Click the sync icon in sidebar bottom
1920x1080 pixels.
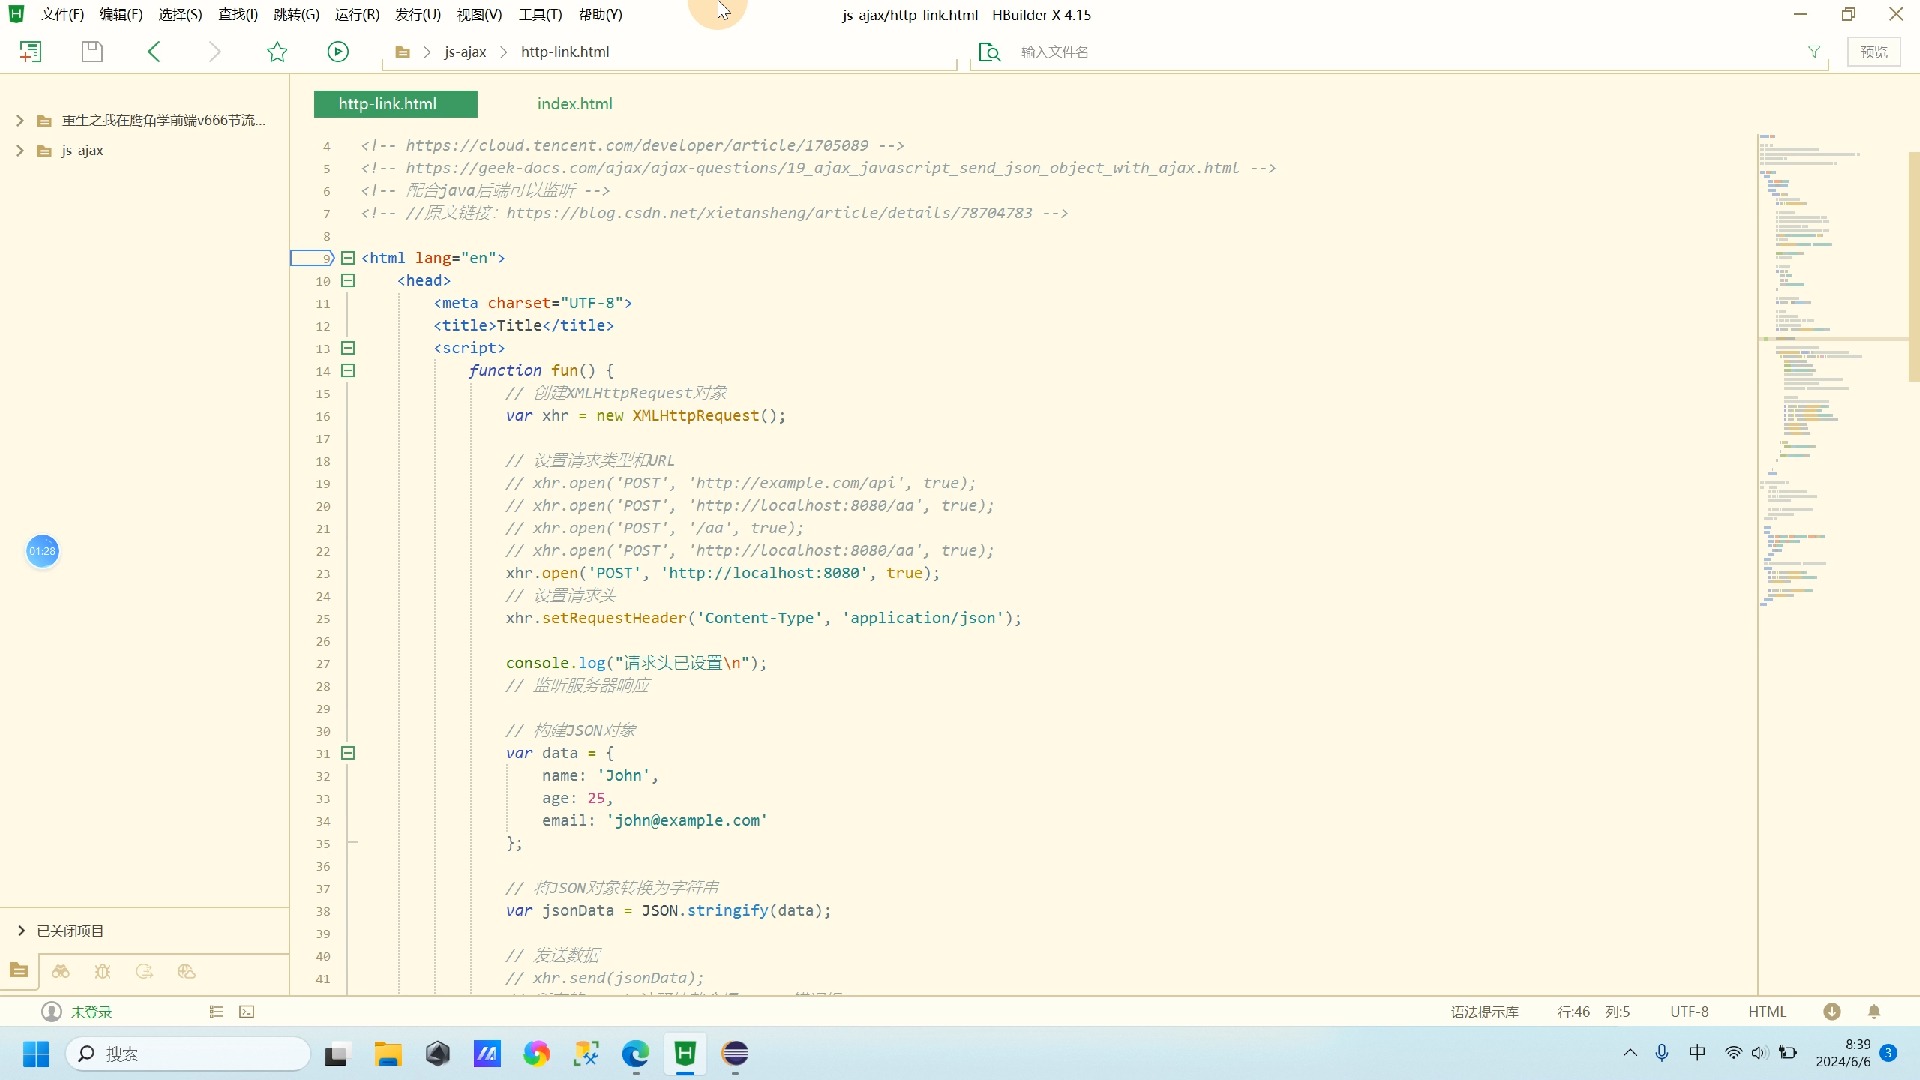click(x=144, y=971)
